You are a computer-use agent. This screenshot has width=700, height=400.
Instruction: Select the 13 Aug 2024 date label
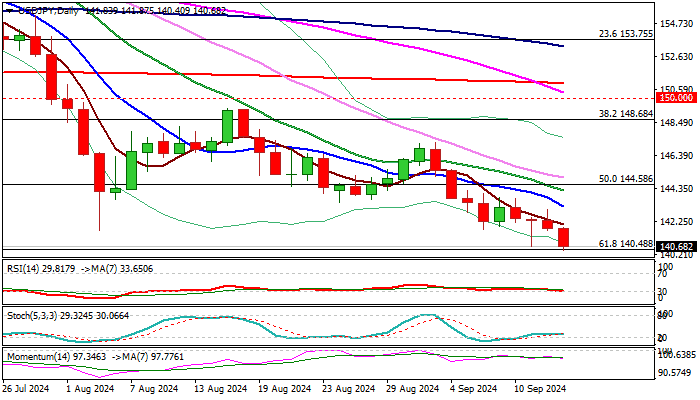click(221, 389)
